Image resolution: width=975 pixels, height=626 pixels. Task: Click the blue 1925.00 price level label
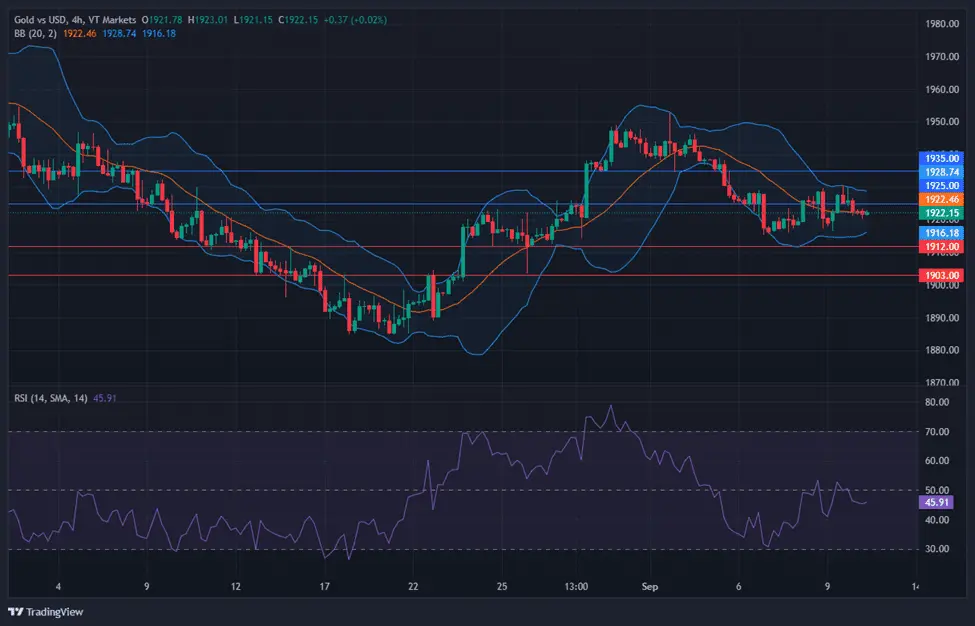pyautogui.click(x=940, y=186)
